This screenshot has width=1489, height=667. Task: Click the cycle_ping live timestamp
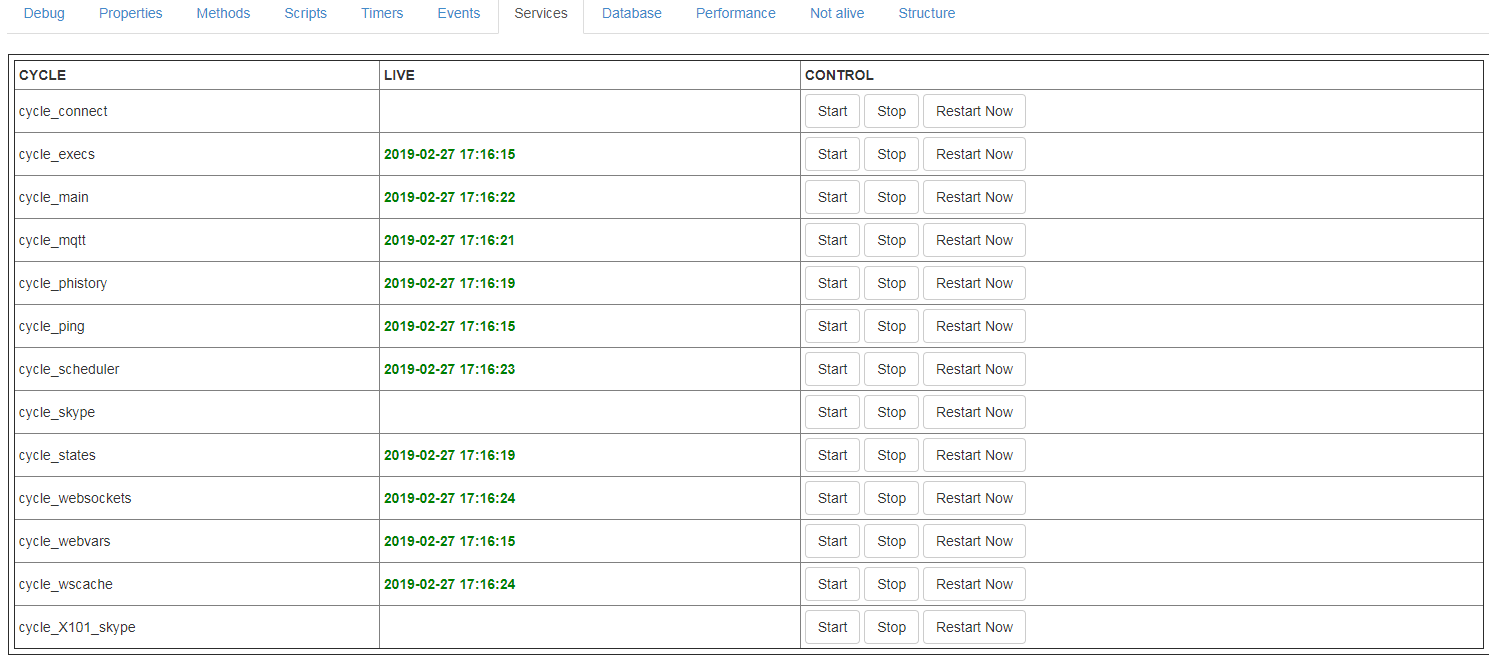[449, 326]
